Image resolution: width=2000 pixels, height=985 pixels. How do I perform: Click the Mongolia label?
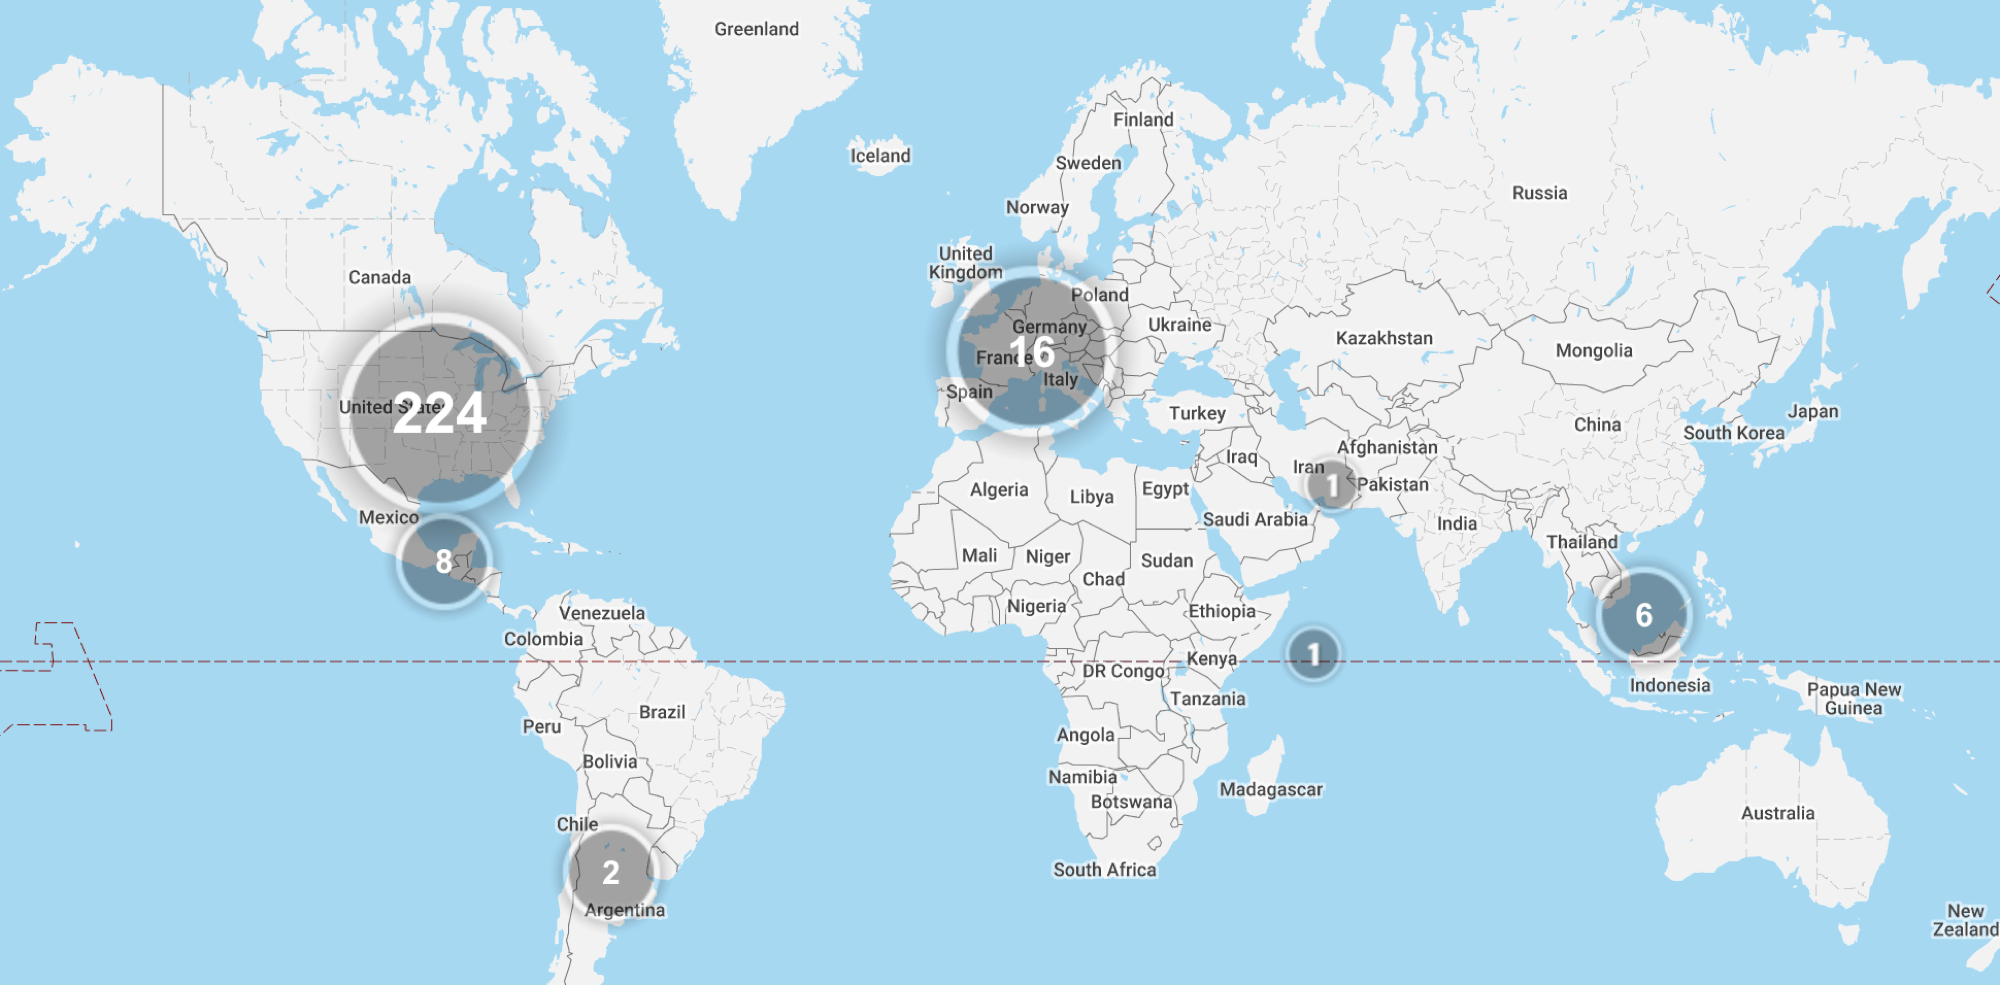(x=1594, y=350)
